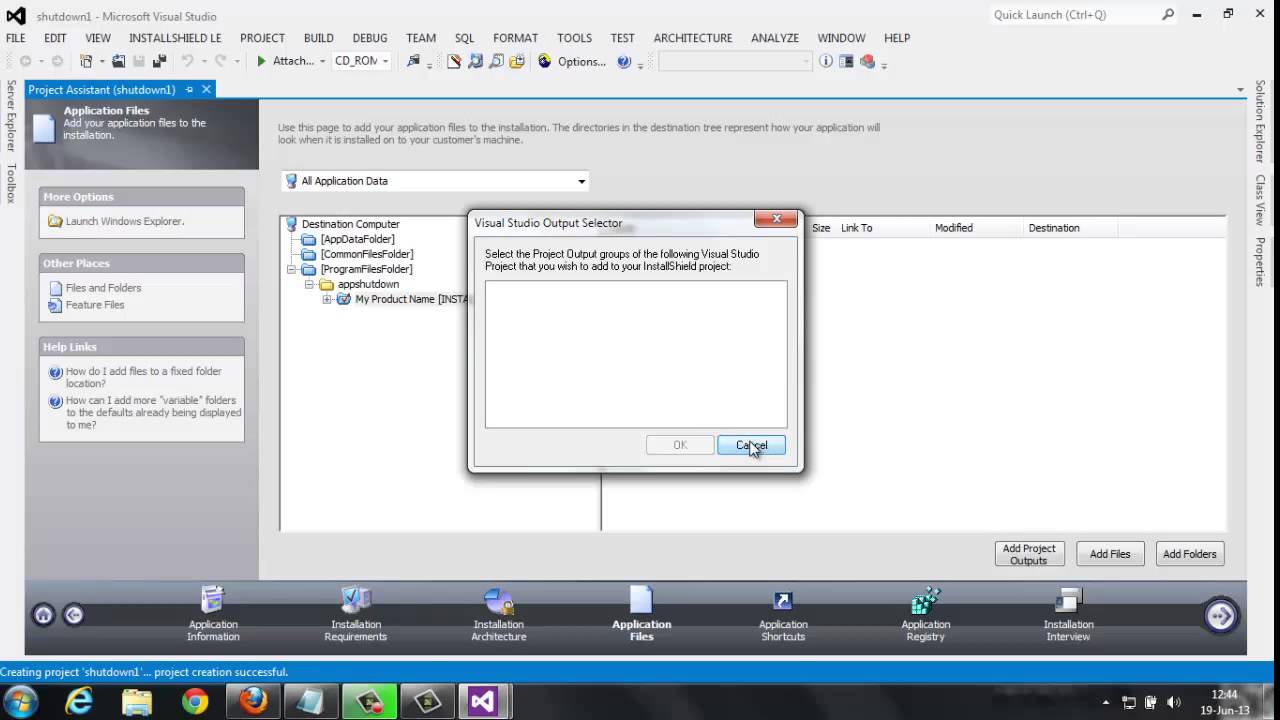
Task: Pin the Project Assistant tab
Action: click(189, 89)
